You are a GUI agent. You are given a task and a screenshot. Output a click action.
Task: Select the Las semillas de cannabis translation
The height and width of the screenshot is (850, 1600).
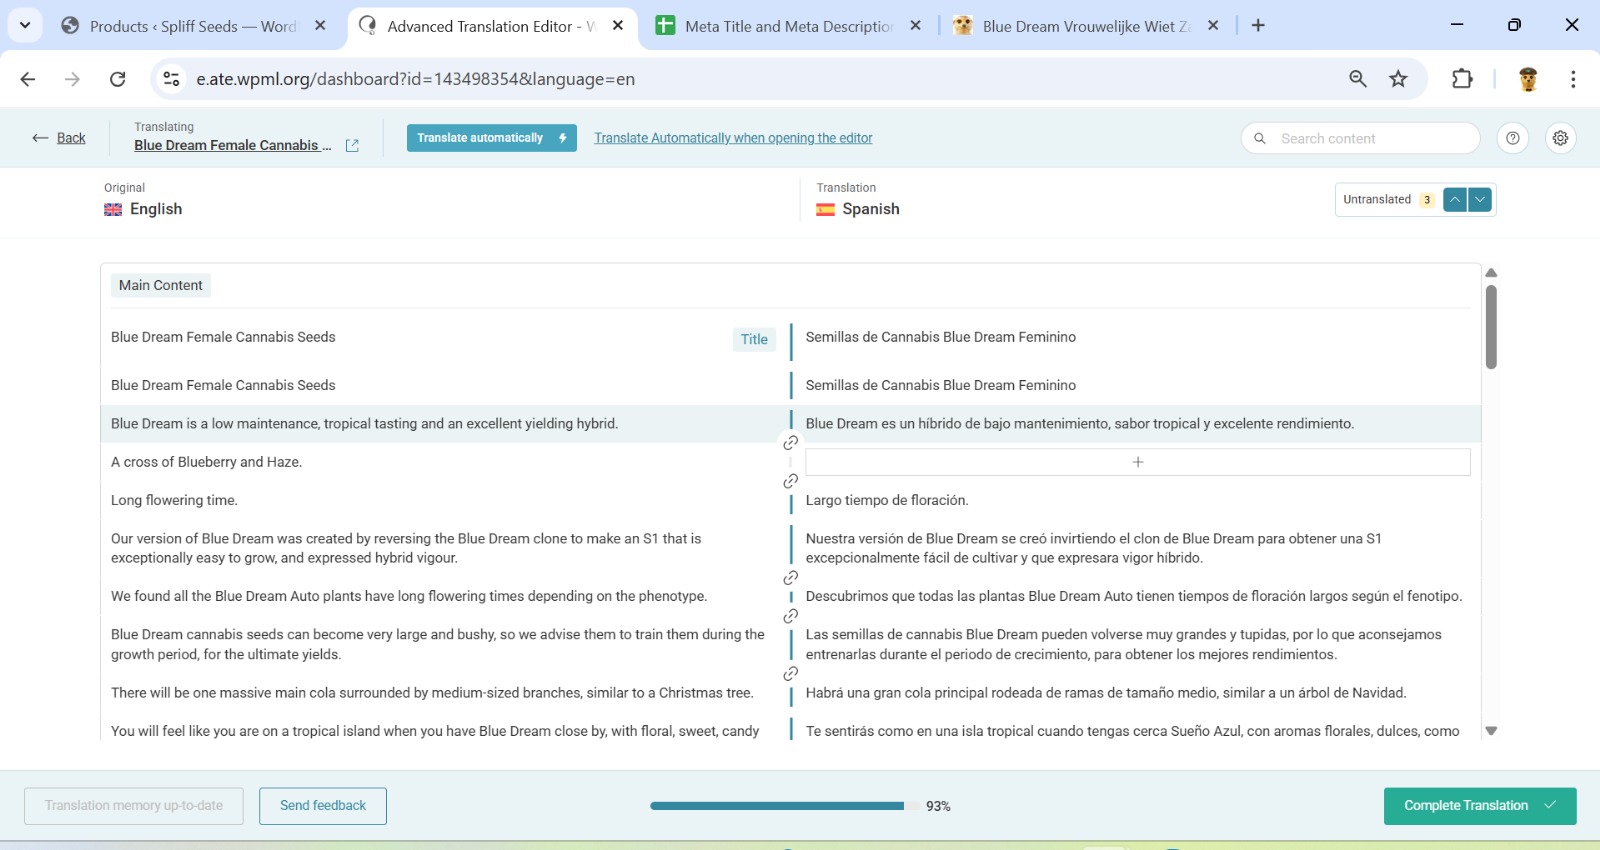(1124, 644)
